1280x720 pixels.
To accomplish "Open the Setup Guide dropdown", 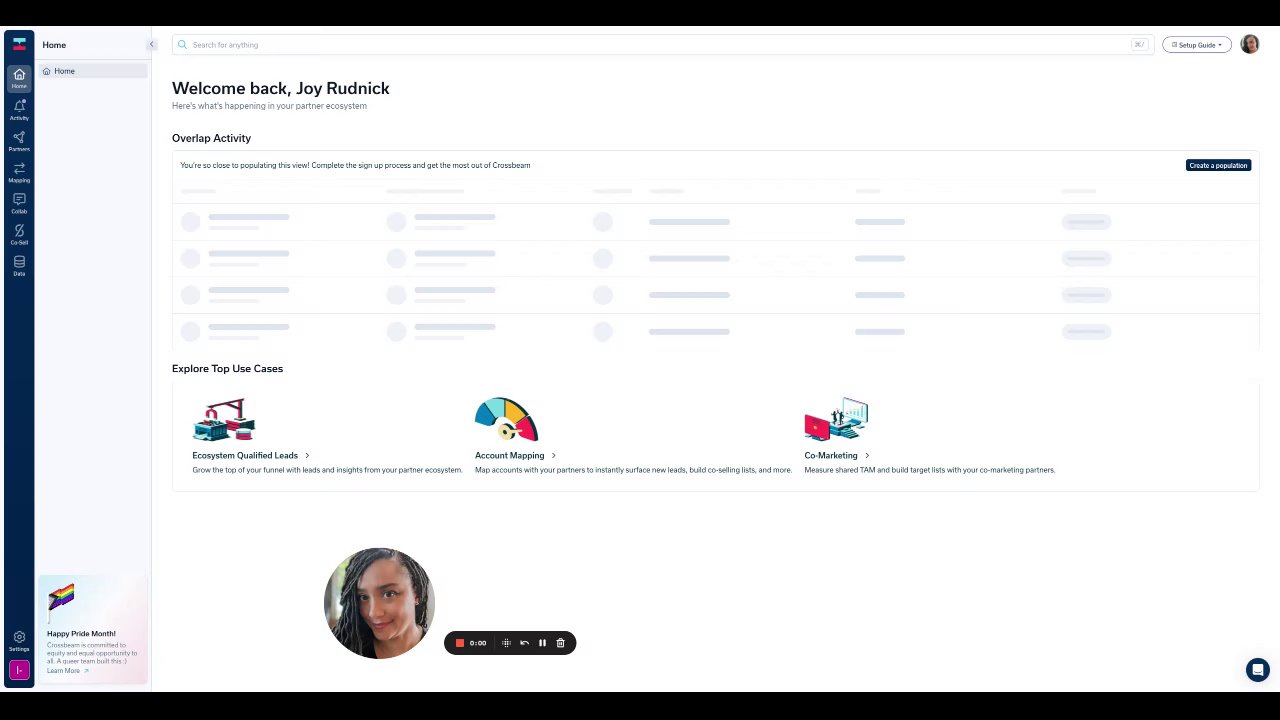I will (x=1197, y=45).
